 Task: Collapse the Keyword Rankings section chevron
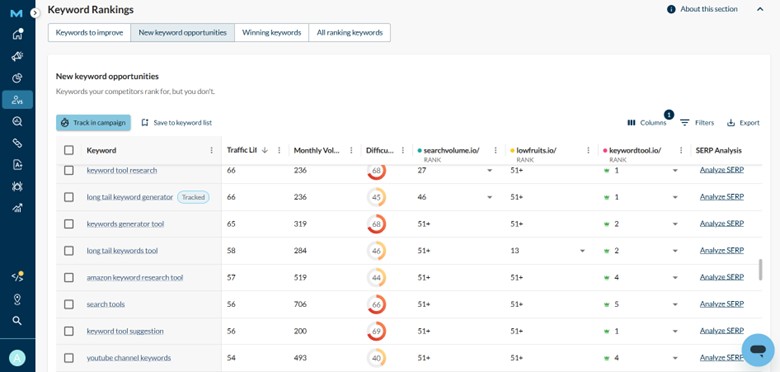pos(760,9)
